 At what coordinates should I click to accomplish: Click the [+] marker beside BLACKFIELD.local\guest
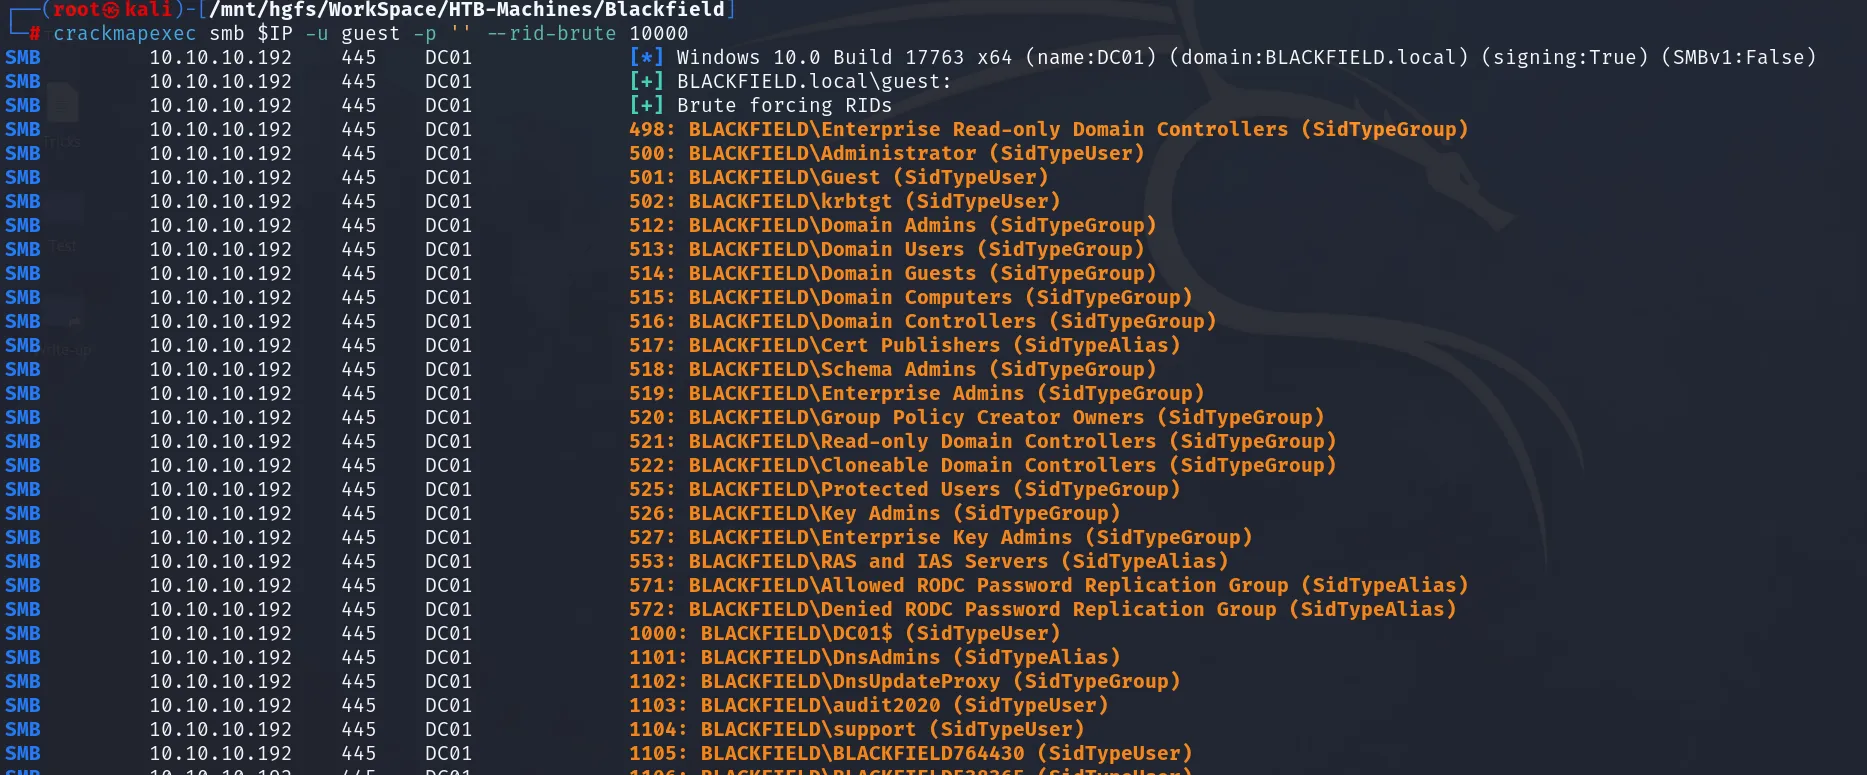tap(646, 81)
